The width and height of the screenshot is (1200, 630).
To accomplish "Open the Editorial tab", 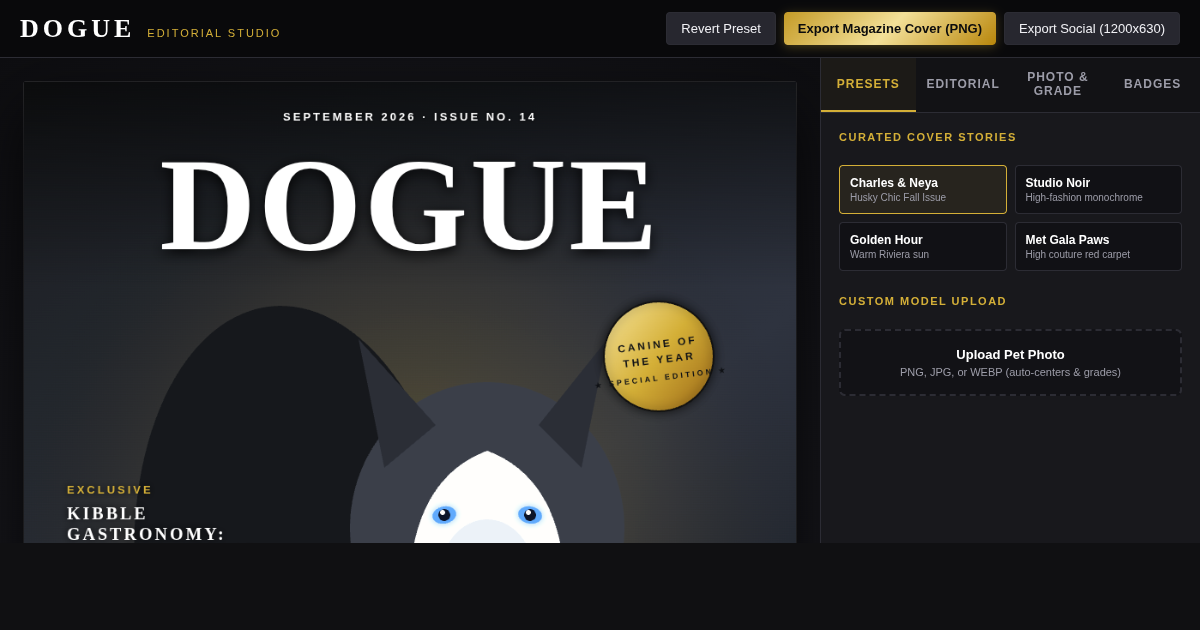I will tap(963, 84).
